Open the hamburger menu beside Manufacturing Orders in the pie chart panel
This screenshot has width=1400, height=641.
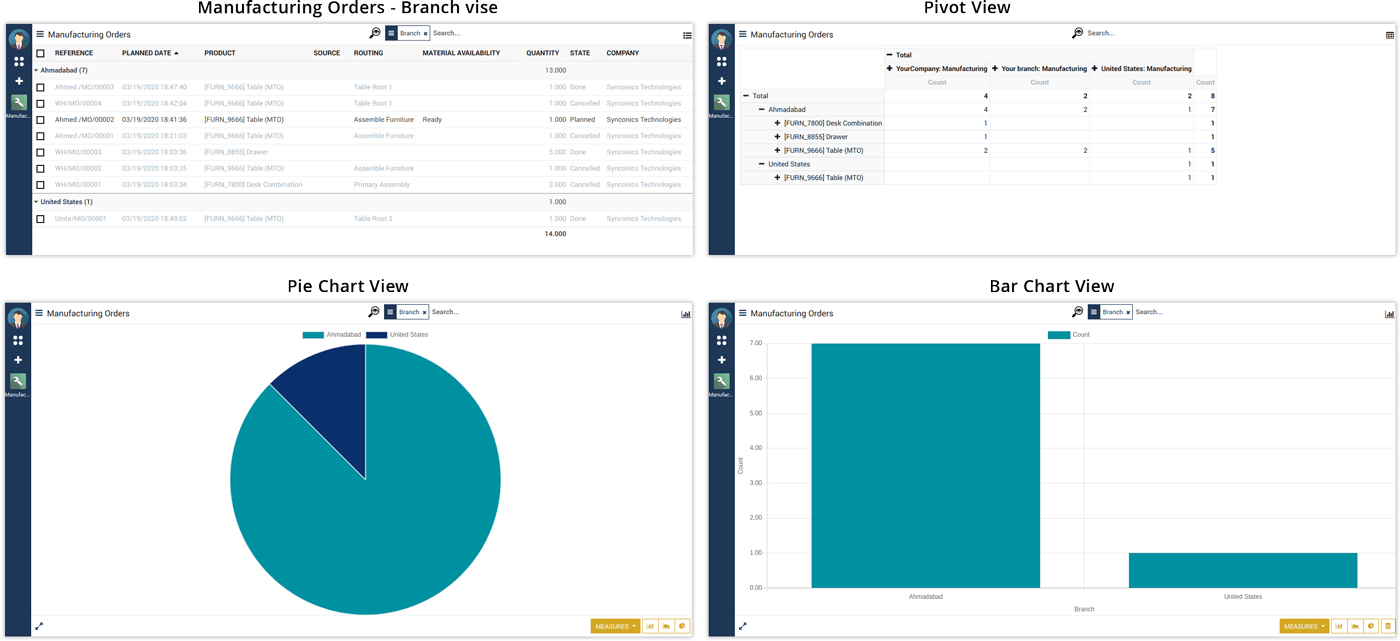click(39, 313)
